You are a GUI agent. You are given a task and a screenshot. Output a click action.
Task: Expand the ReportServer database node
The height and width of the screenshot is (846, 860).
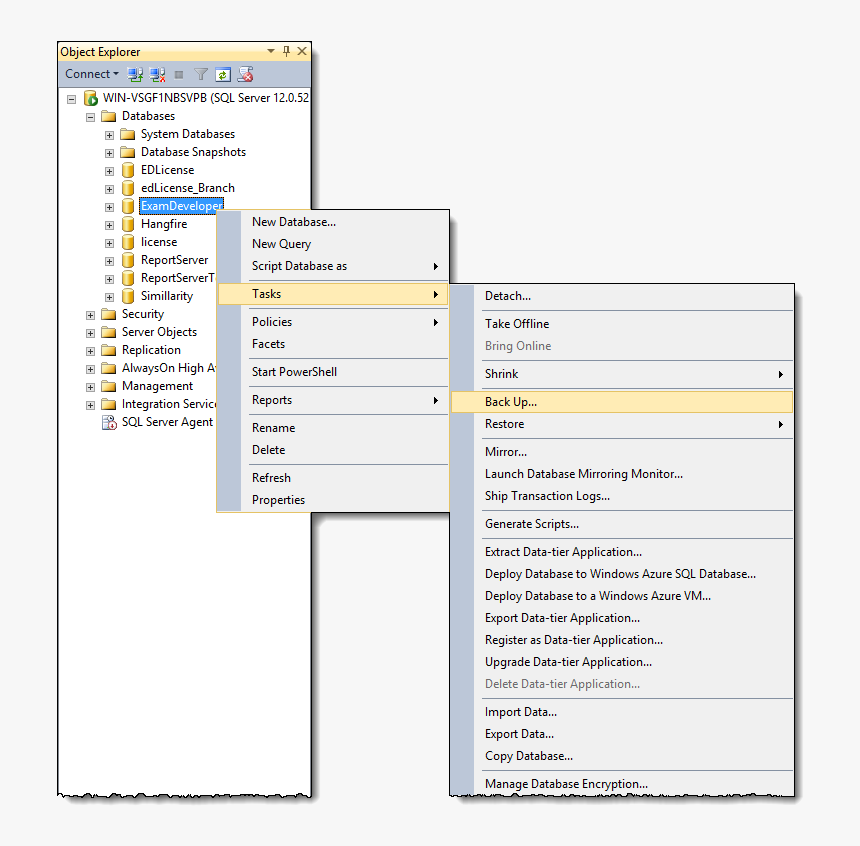(109, 259)
